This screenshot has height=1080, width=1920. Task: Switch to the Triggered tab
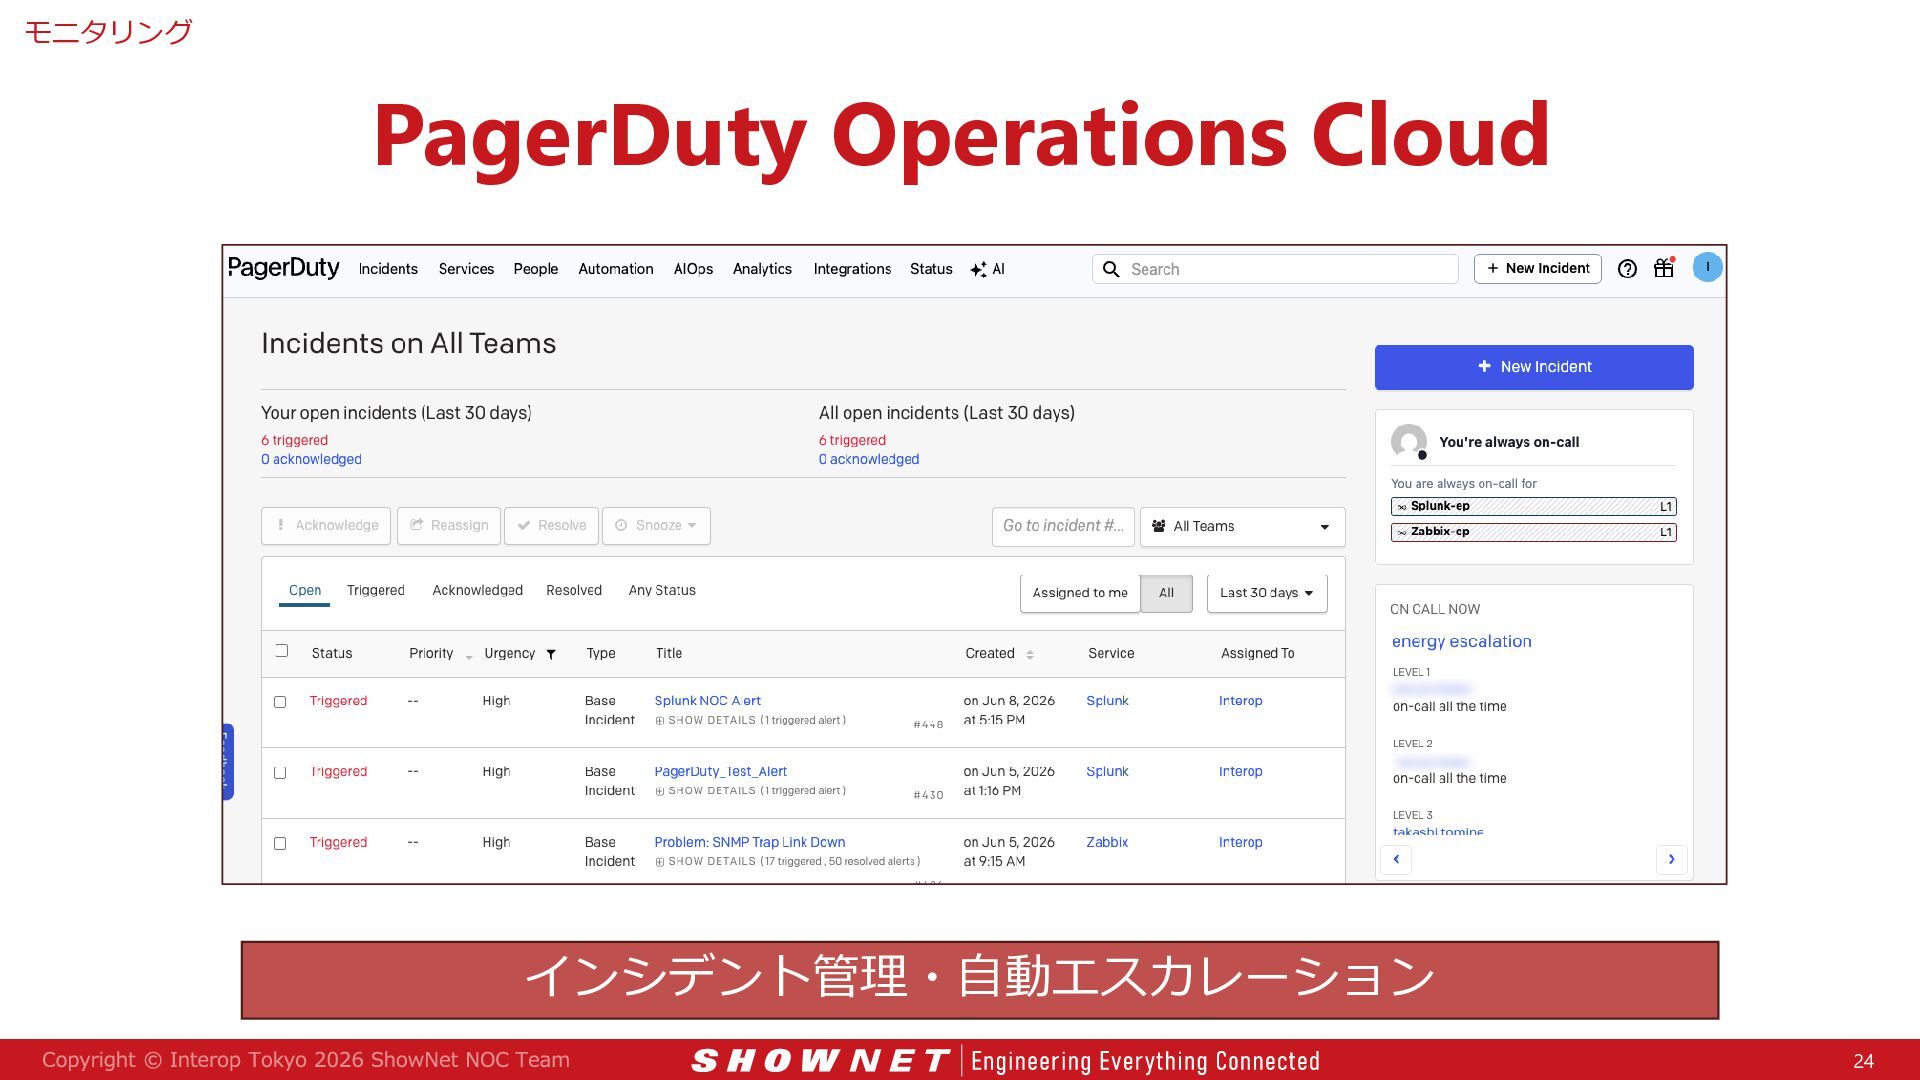click(x=376, y=591)
